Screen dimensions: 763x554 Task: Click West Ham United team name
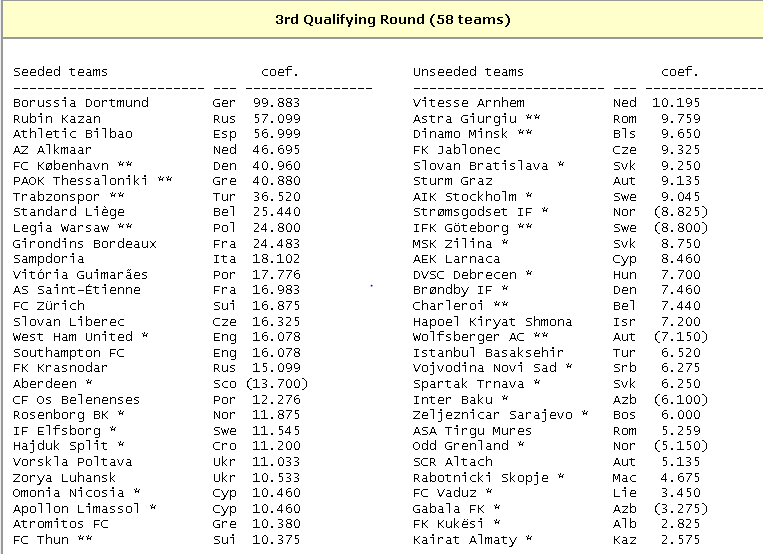coord(73,337)
